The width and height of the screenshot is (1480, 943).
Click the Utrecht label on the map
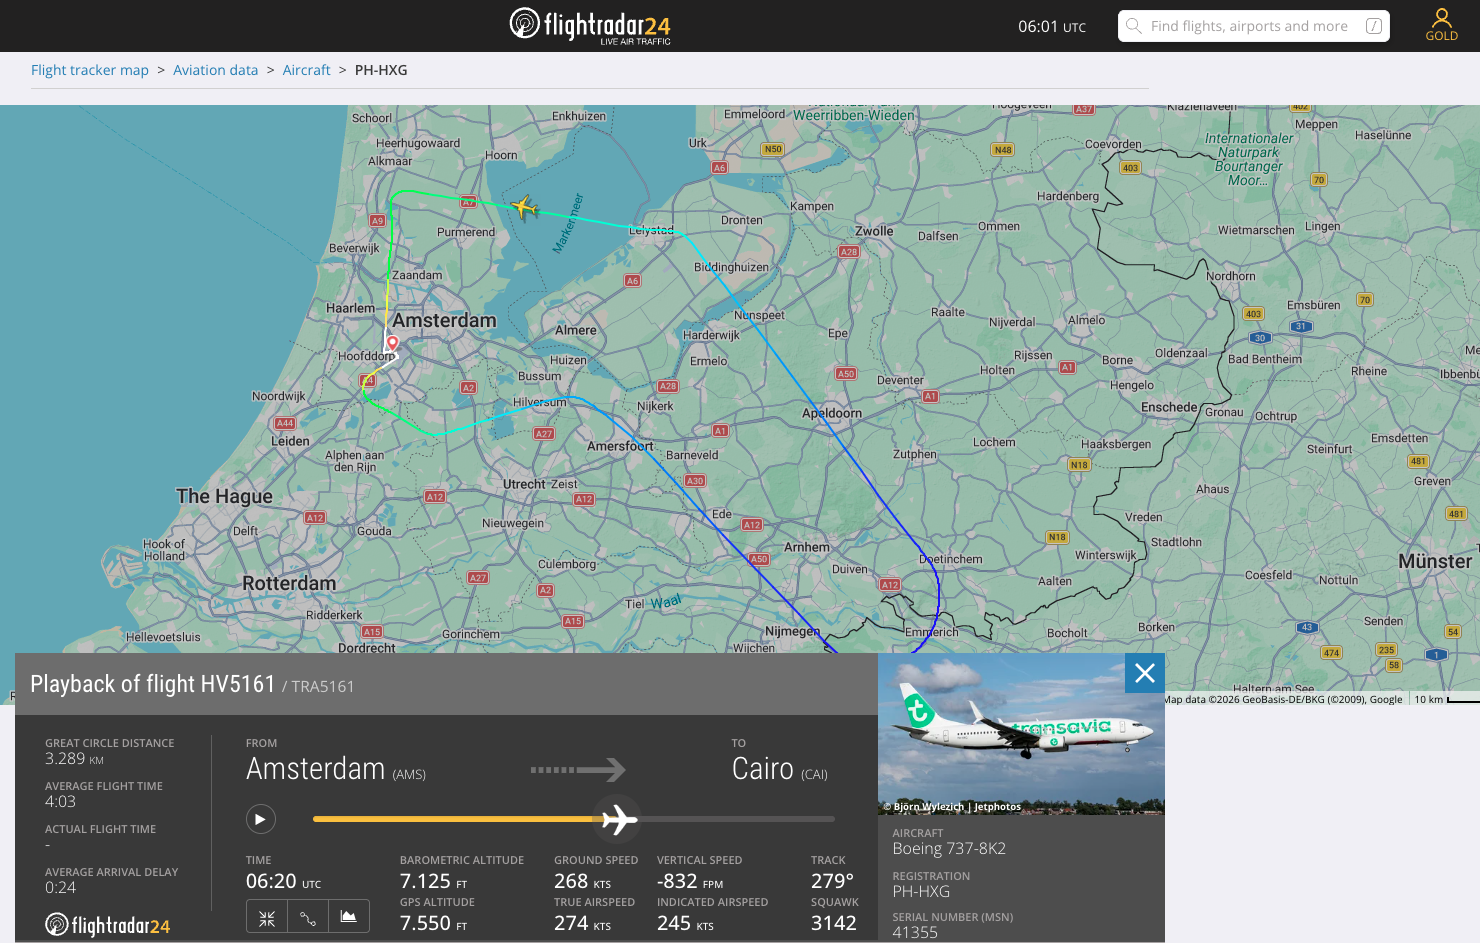click(524, 484)
